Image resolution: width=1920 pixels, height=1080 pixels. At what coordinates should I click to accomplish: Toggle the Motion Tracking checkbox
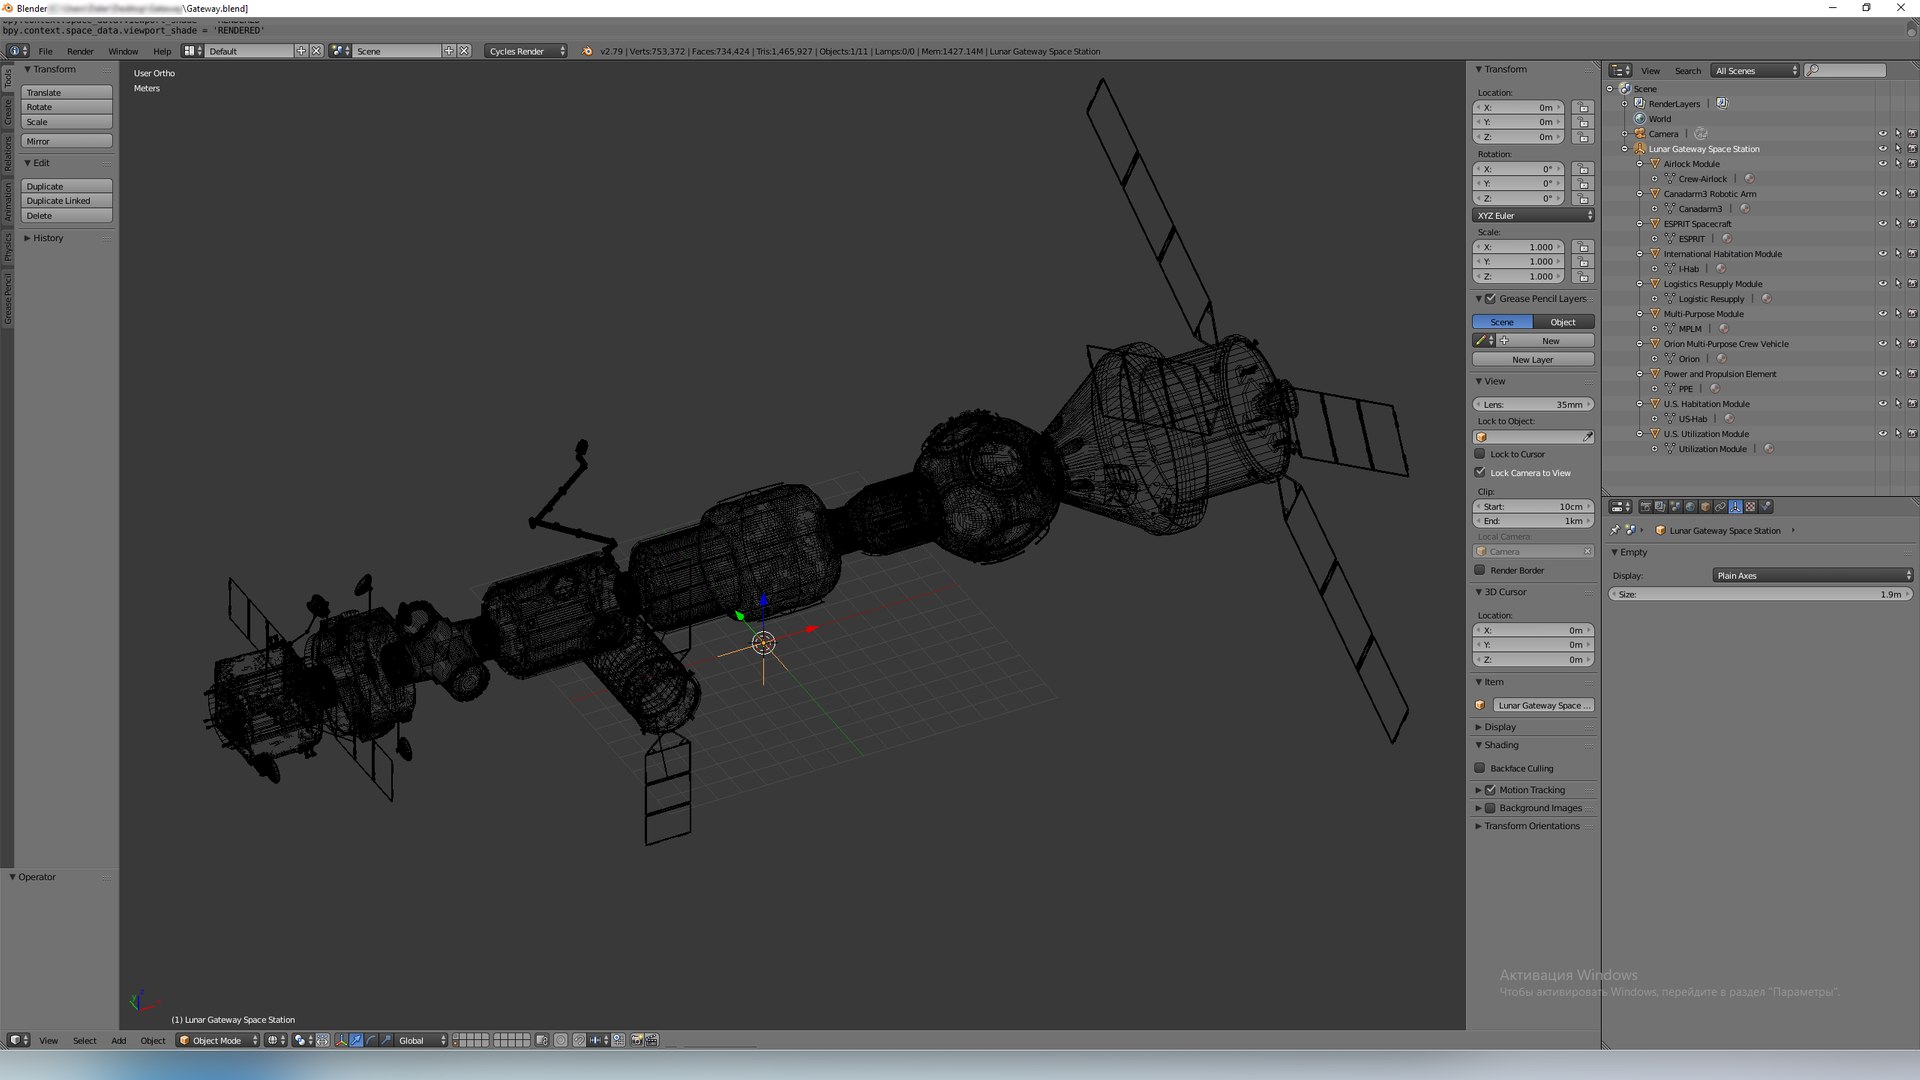click(1490, 790)
